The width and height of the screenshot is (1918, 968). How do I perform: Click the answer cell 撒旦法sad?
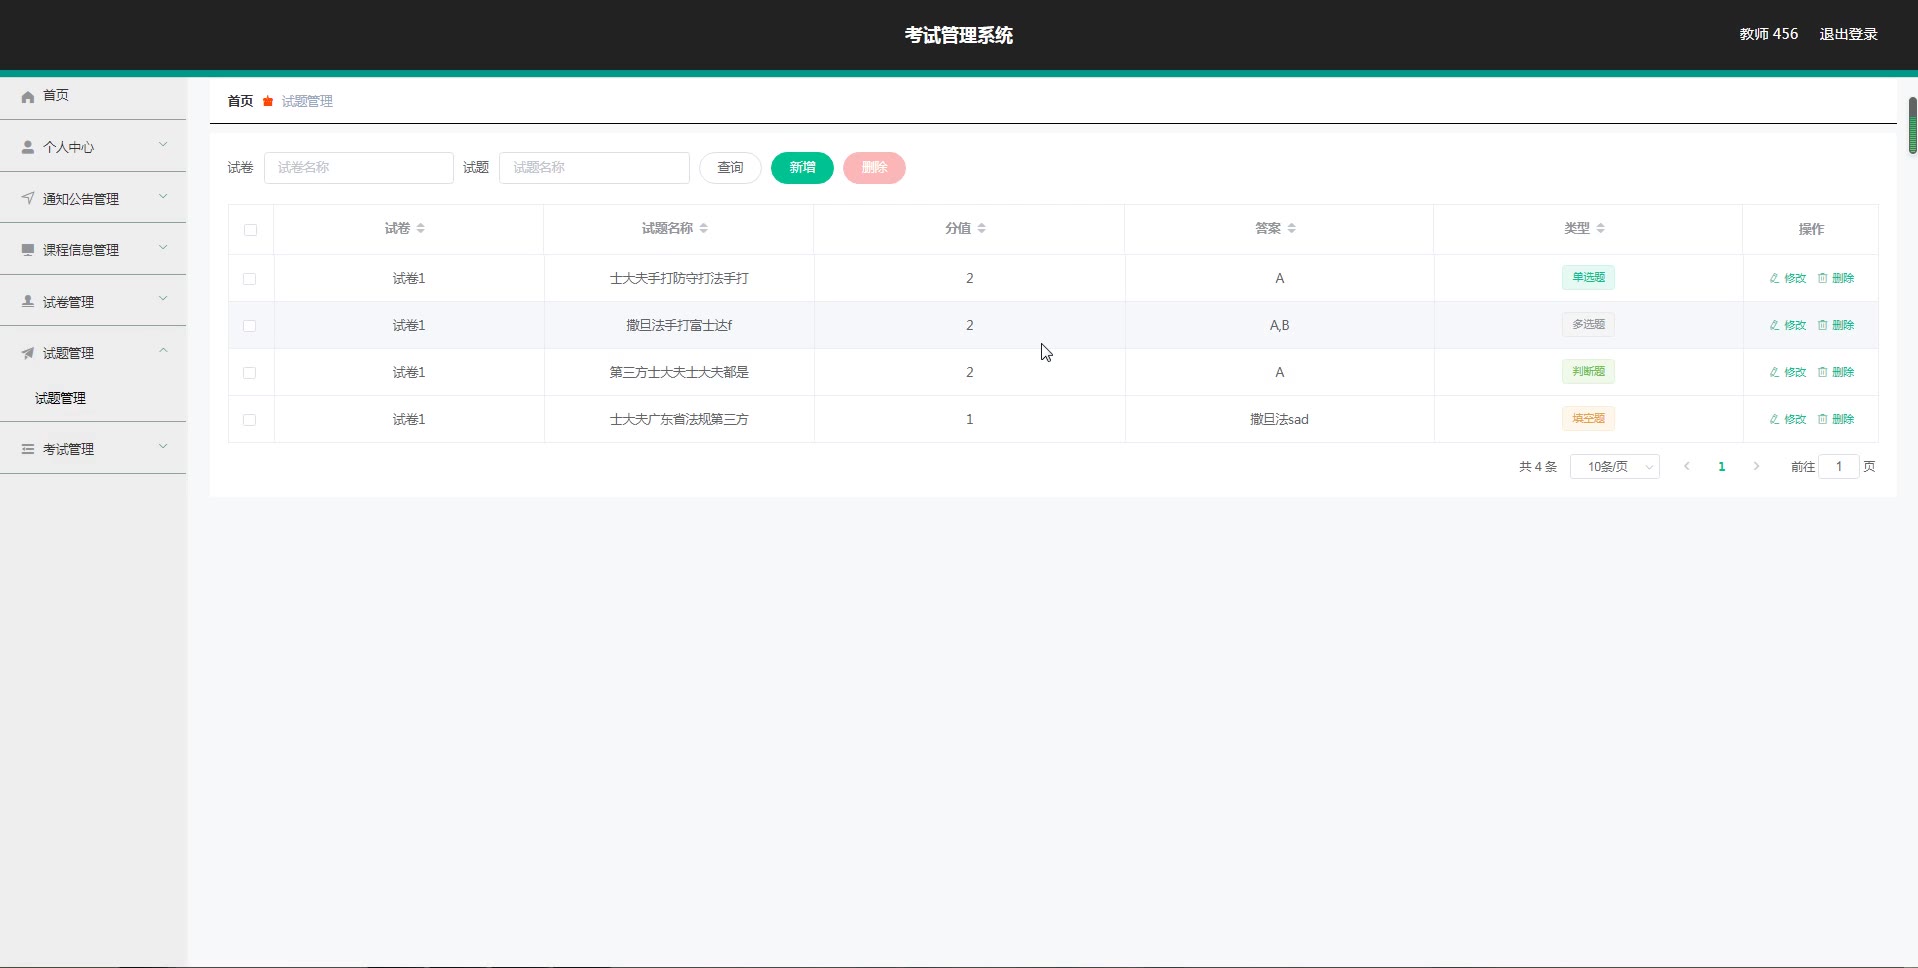[1279, 420]
